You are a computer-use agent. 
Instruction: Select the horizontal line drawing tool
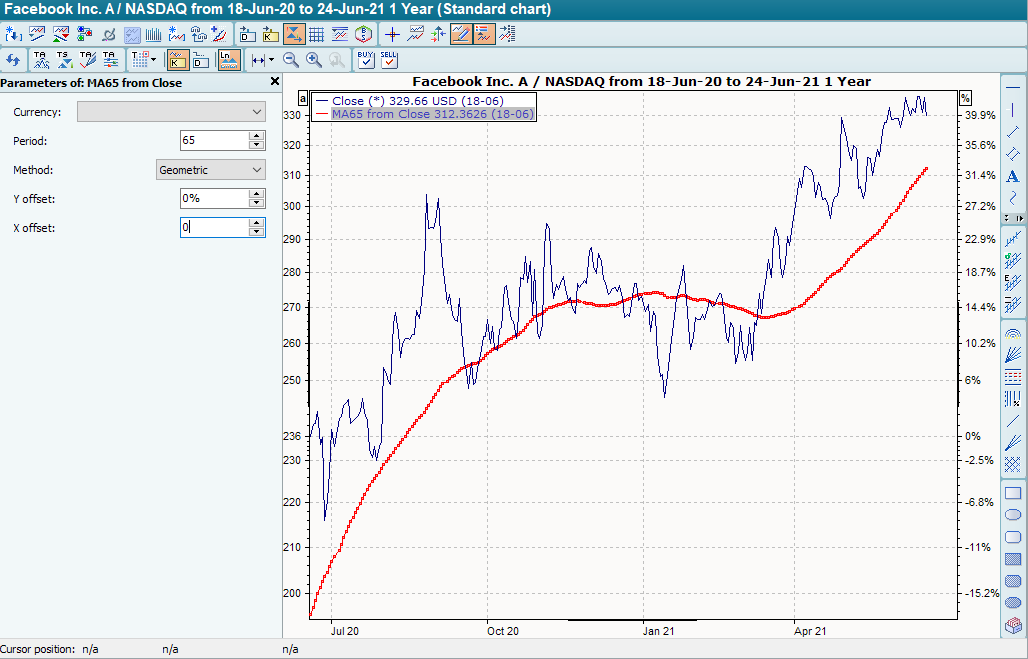(x=1015, y=87)
